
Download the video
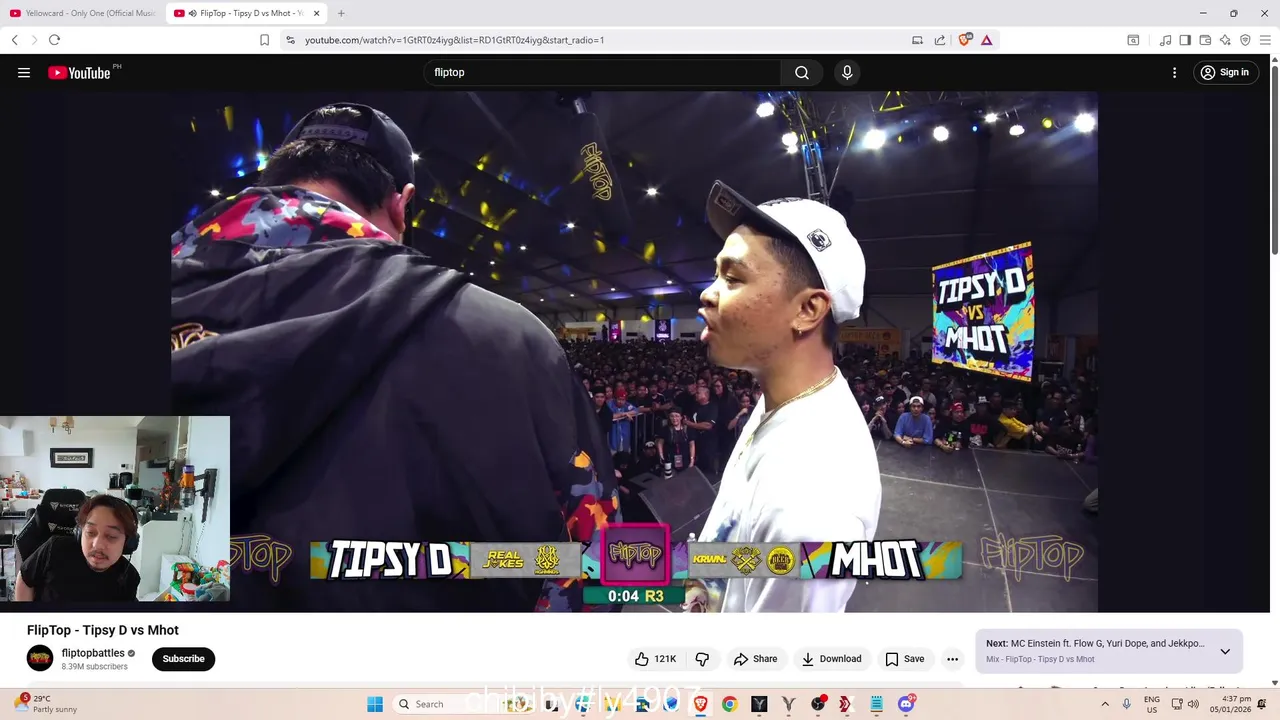tap(831, 659)
